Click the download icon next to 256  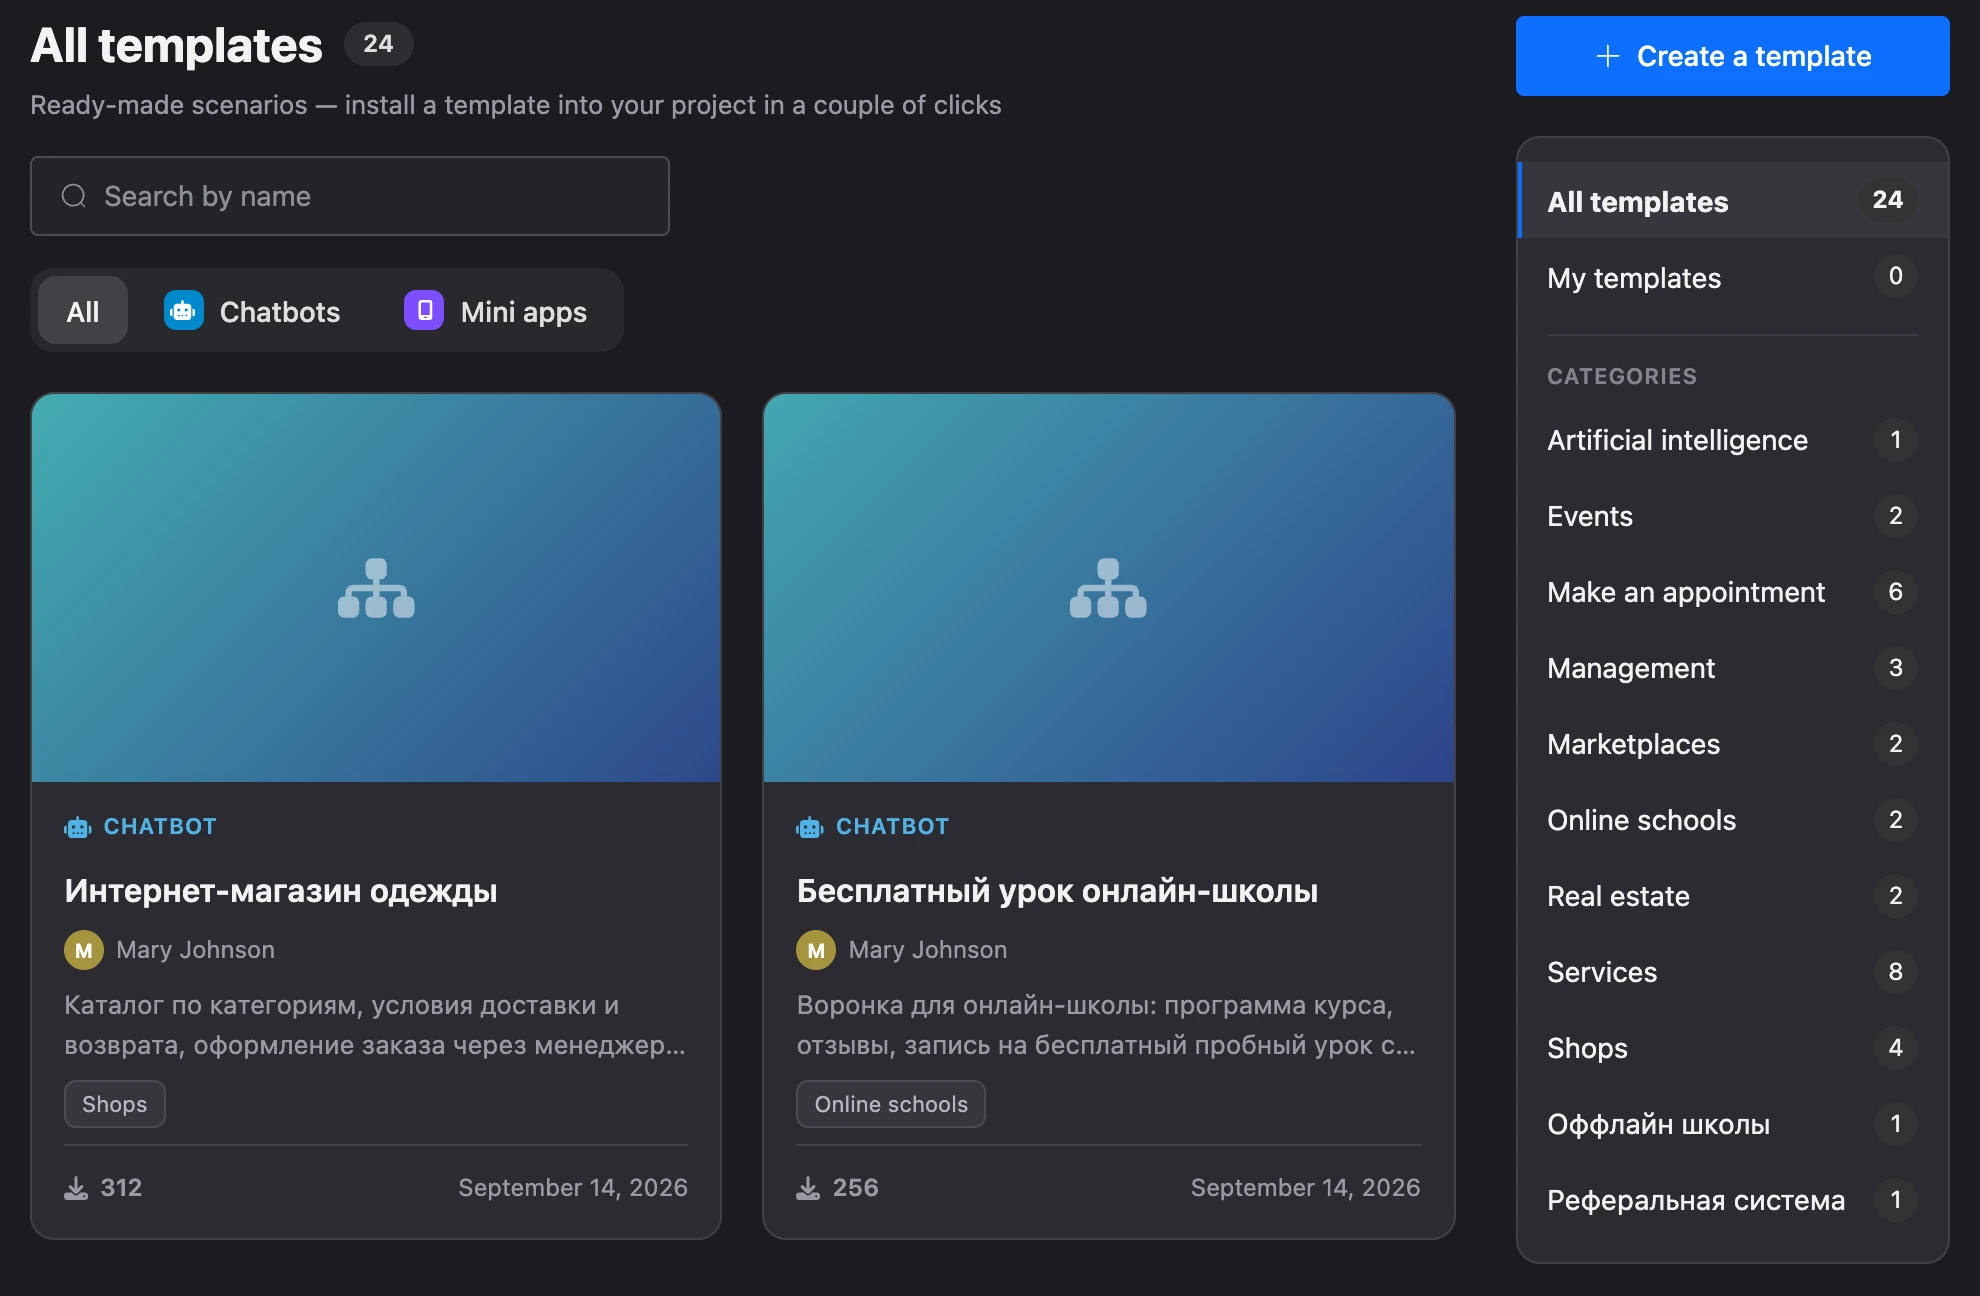point(808,1188)
